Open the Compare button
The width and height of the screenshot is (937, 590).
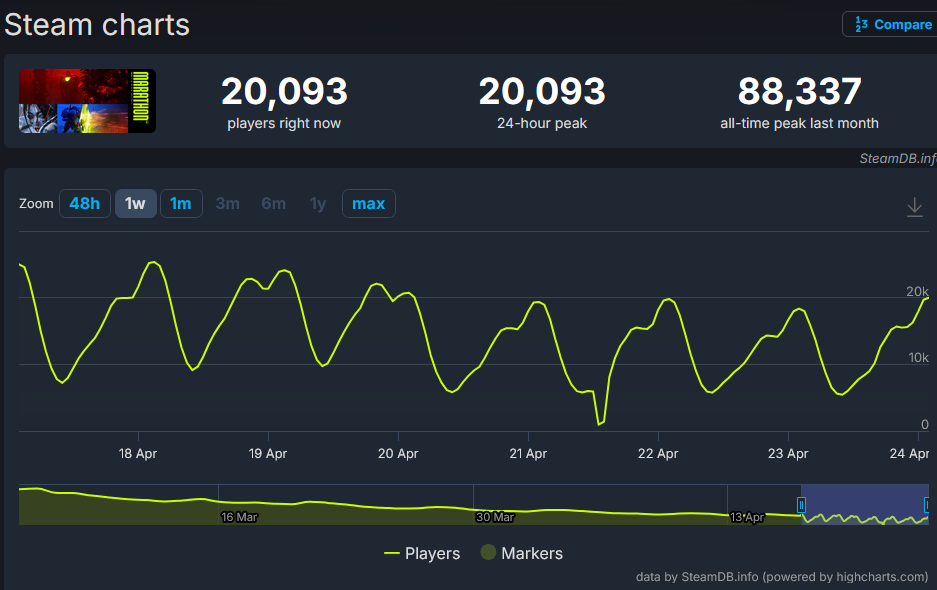pyautogui.click(x=889, y=25)
